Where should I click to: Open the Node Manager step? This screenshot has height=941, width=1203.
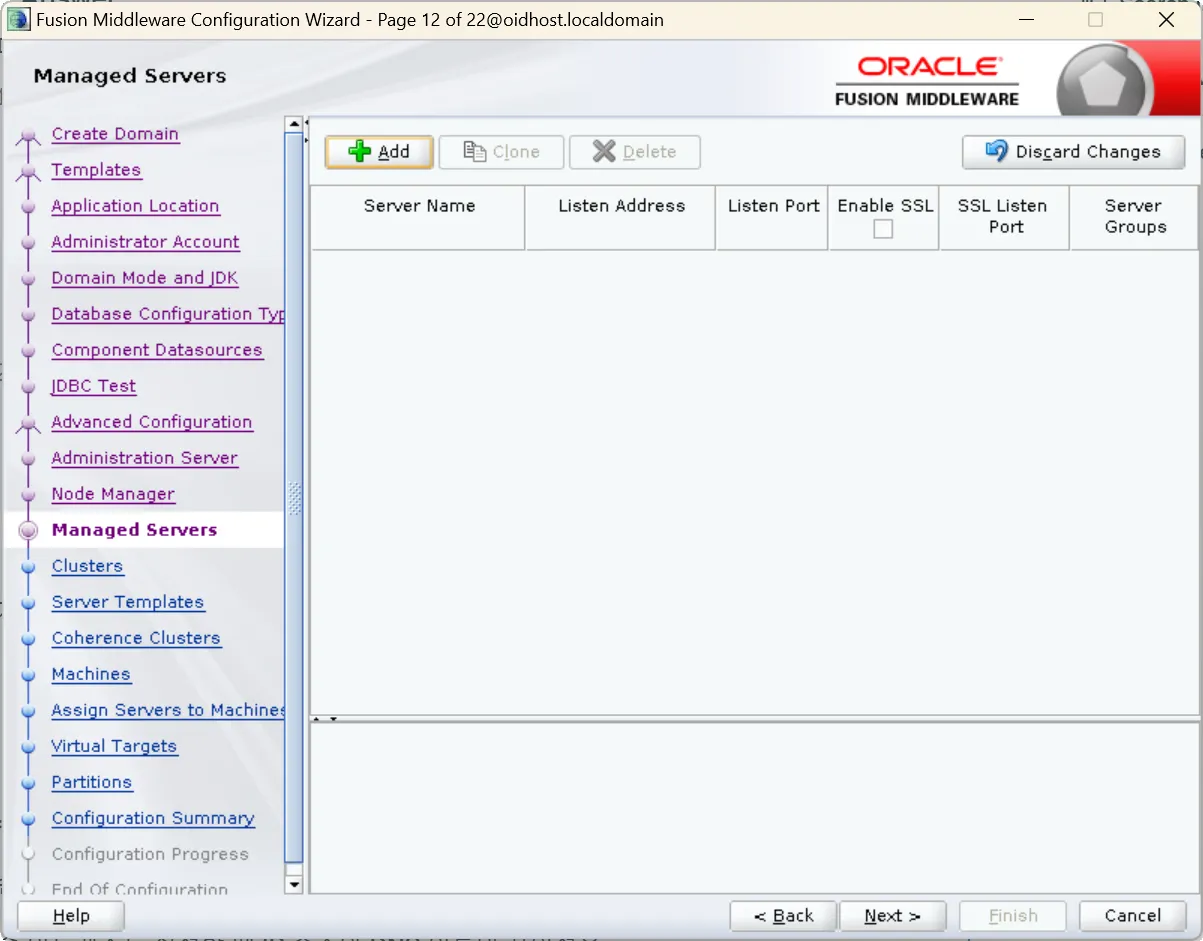[x=113, y=494]
